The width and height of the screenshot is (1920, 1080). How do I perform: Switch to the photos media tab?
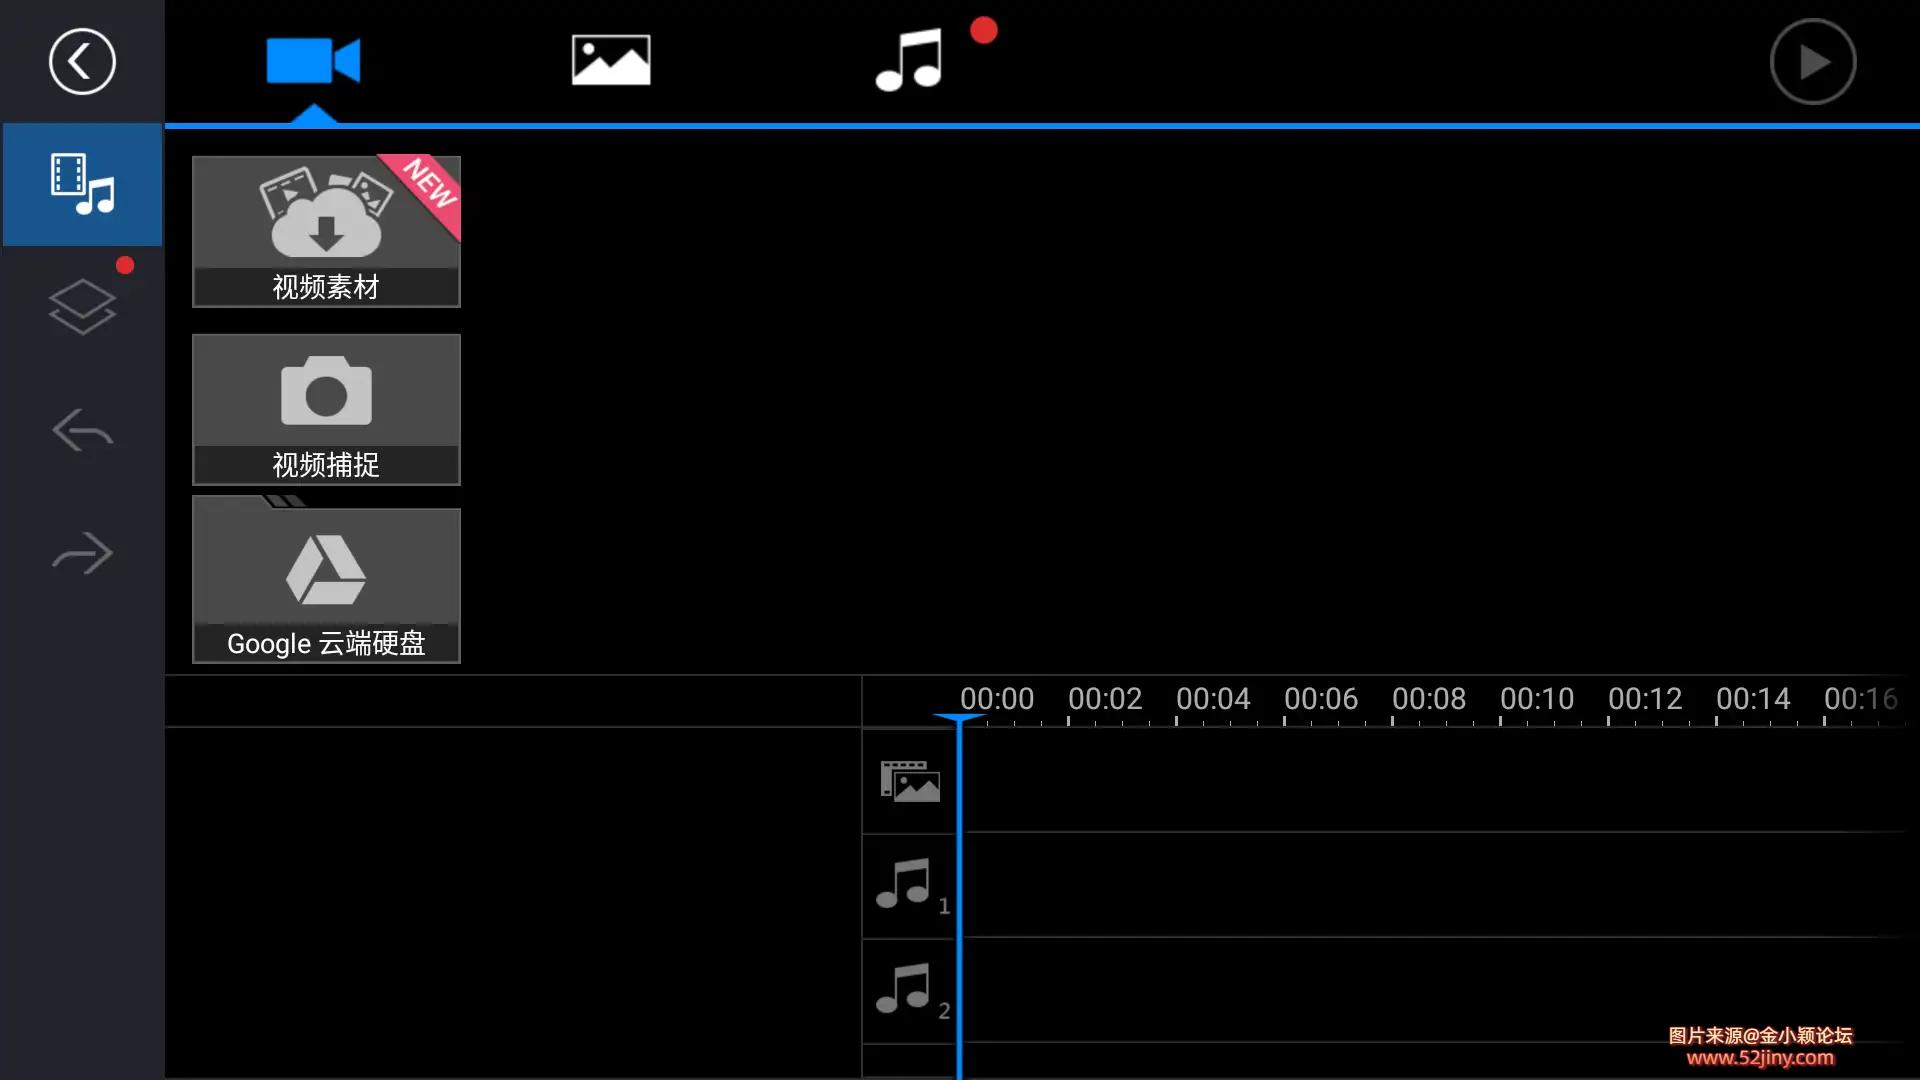pyautogui.click(x=610, y=60)
